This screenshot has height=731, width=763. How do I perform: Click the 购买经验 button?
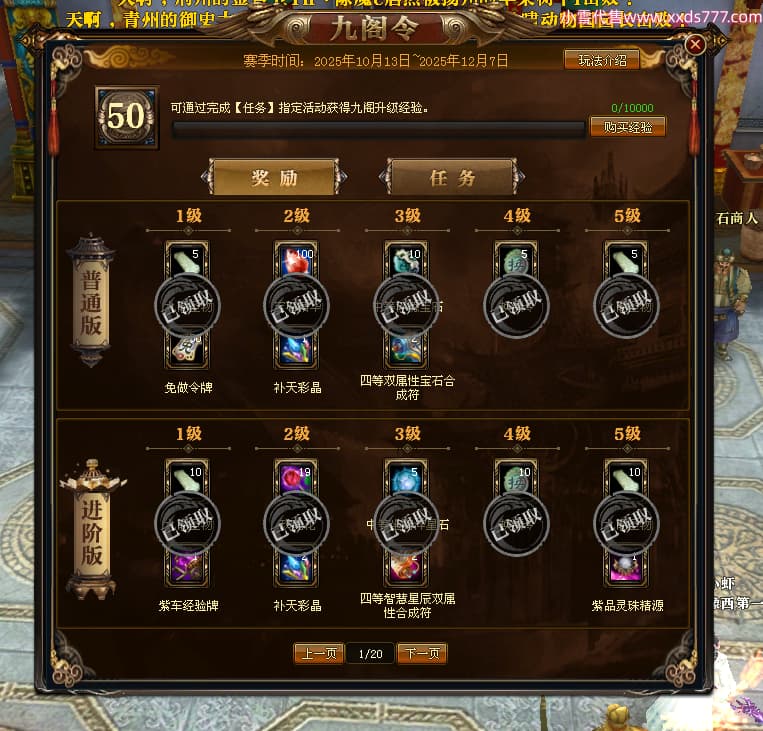pyautogui.click(x=628, y=127)
